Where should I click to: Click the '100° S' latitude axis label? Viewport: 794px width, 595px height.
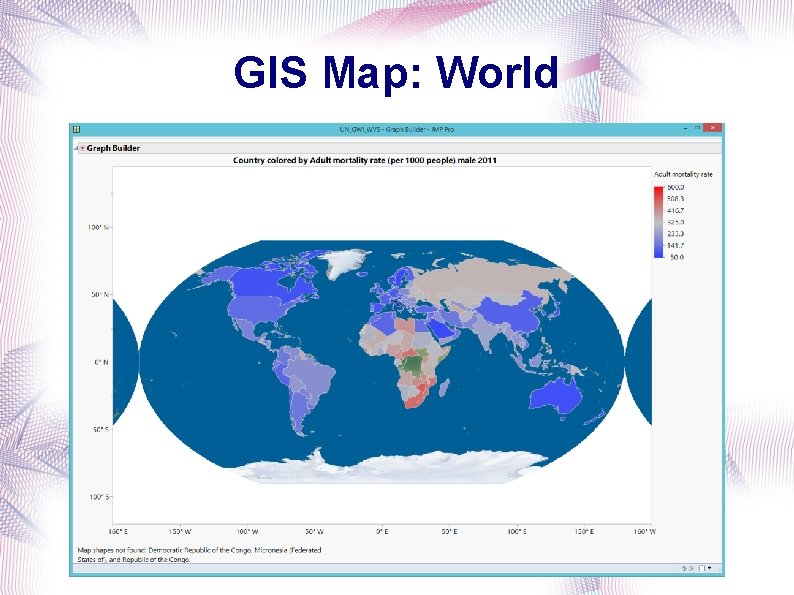[x=99, y=497]
